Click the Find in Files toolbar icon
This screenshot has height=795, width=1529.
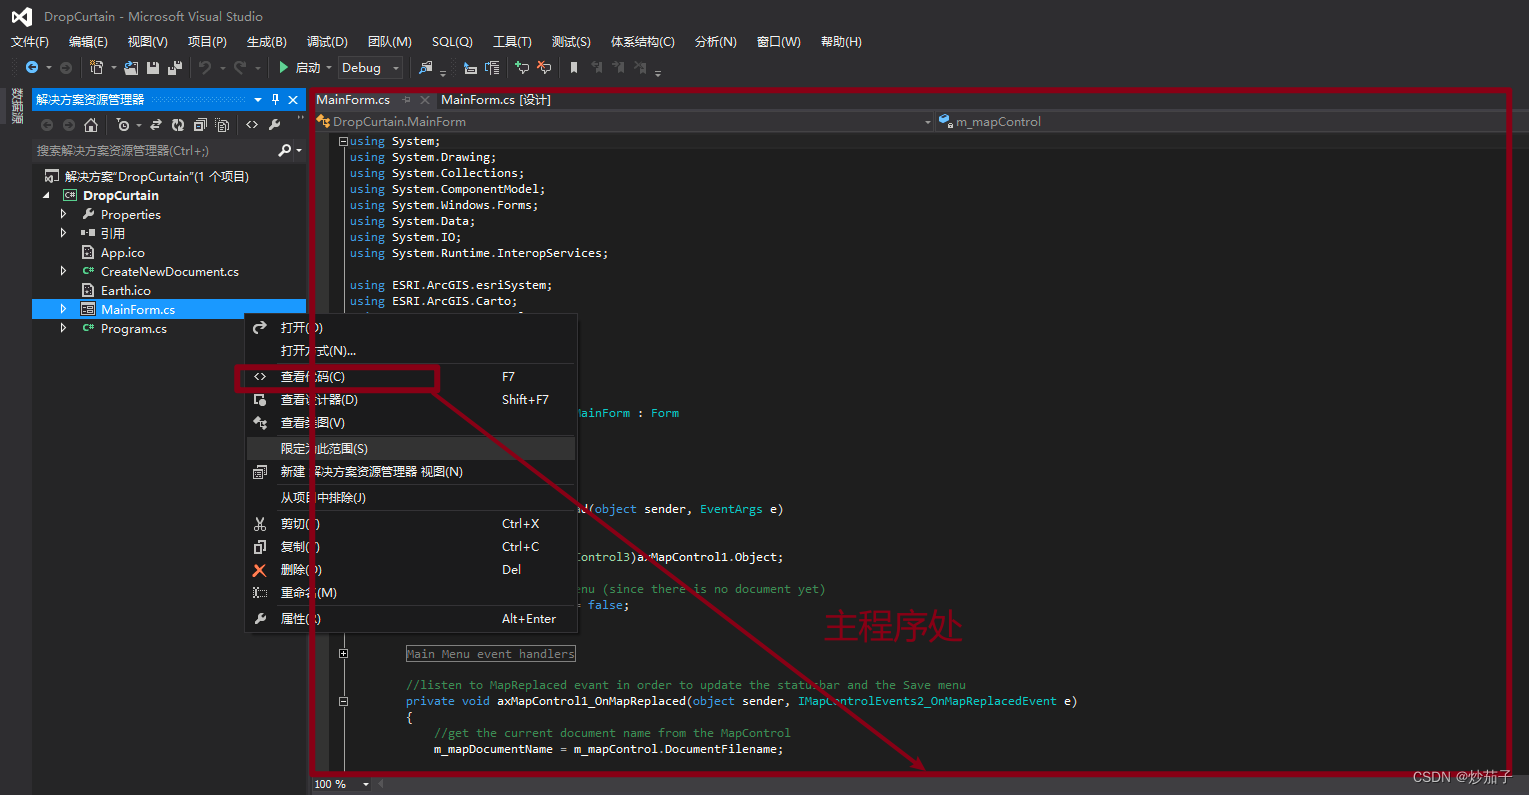[x=426, y=67]
